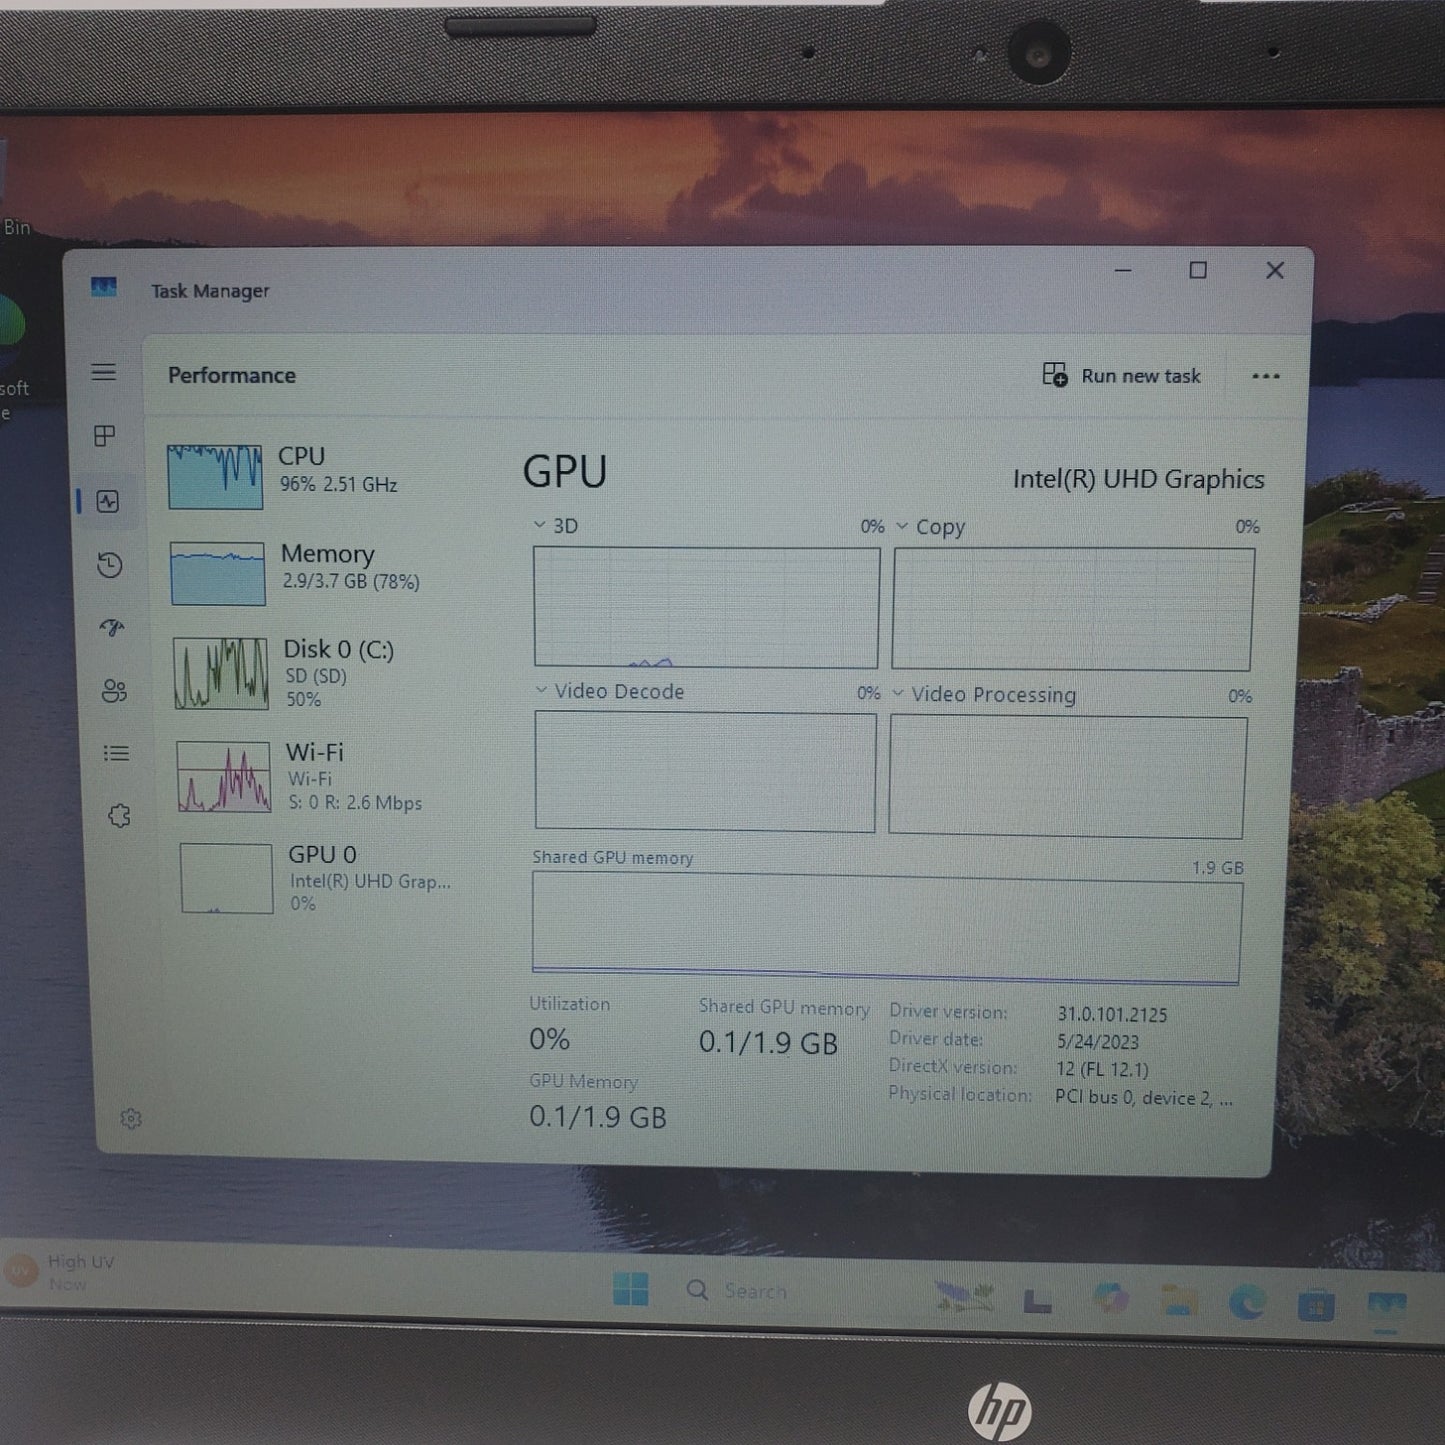Click the DirectX version value 12 (FL 12.1)

[1102, 1069]
